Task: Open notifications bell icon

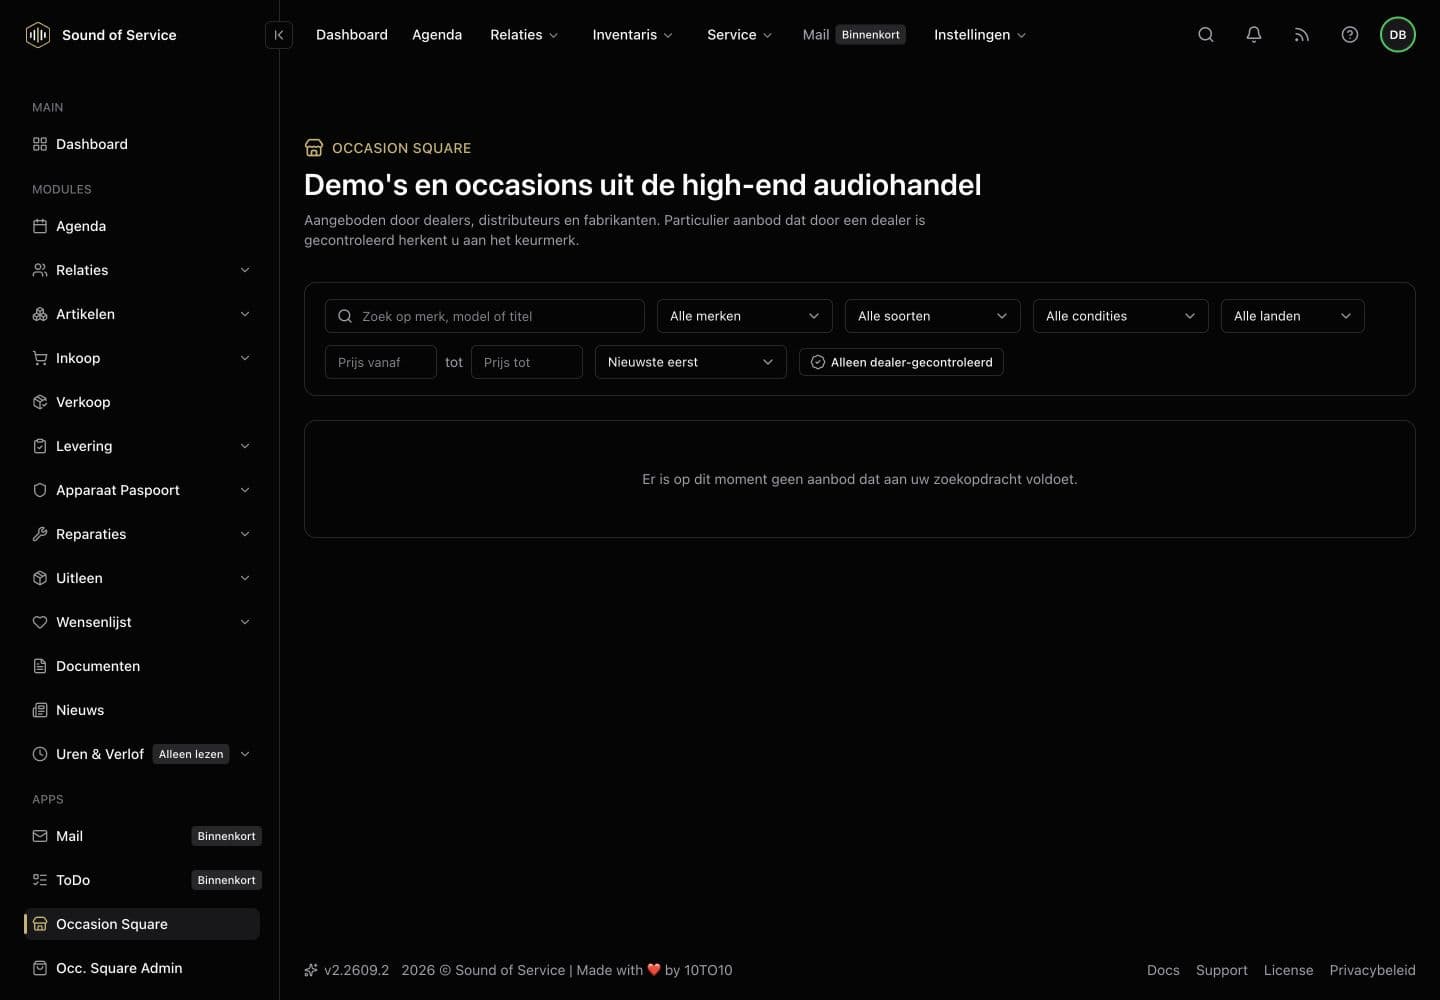Action: coord(1254,35)
